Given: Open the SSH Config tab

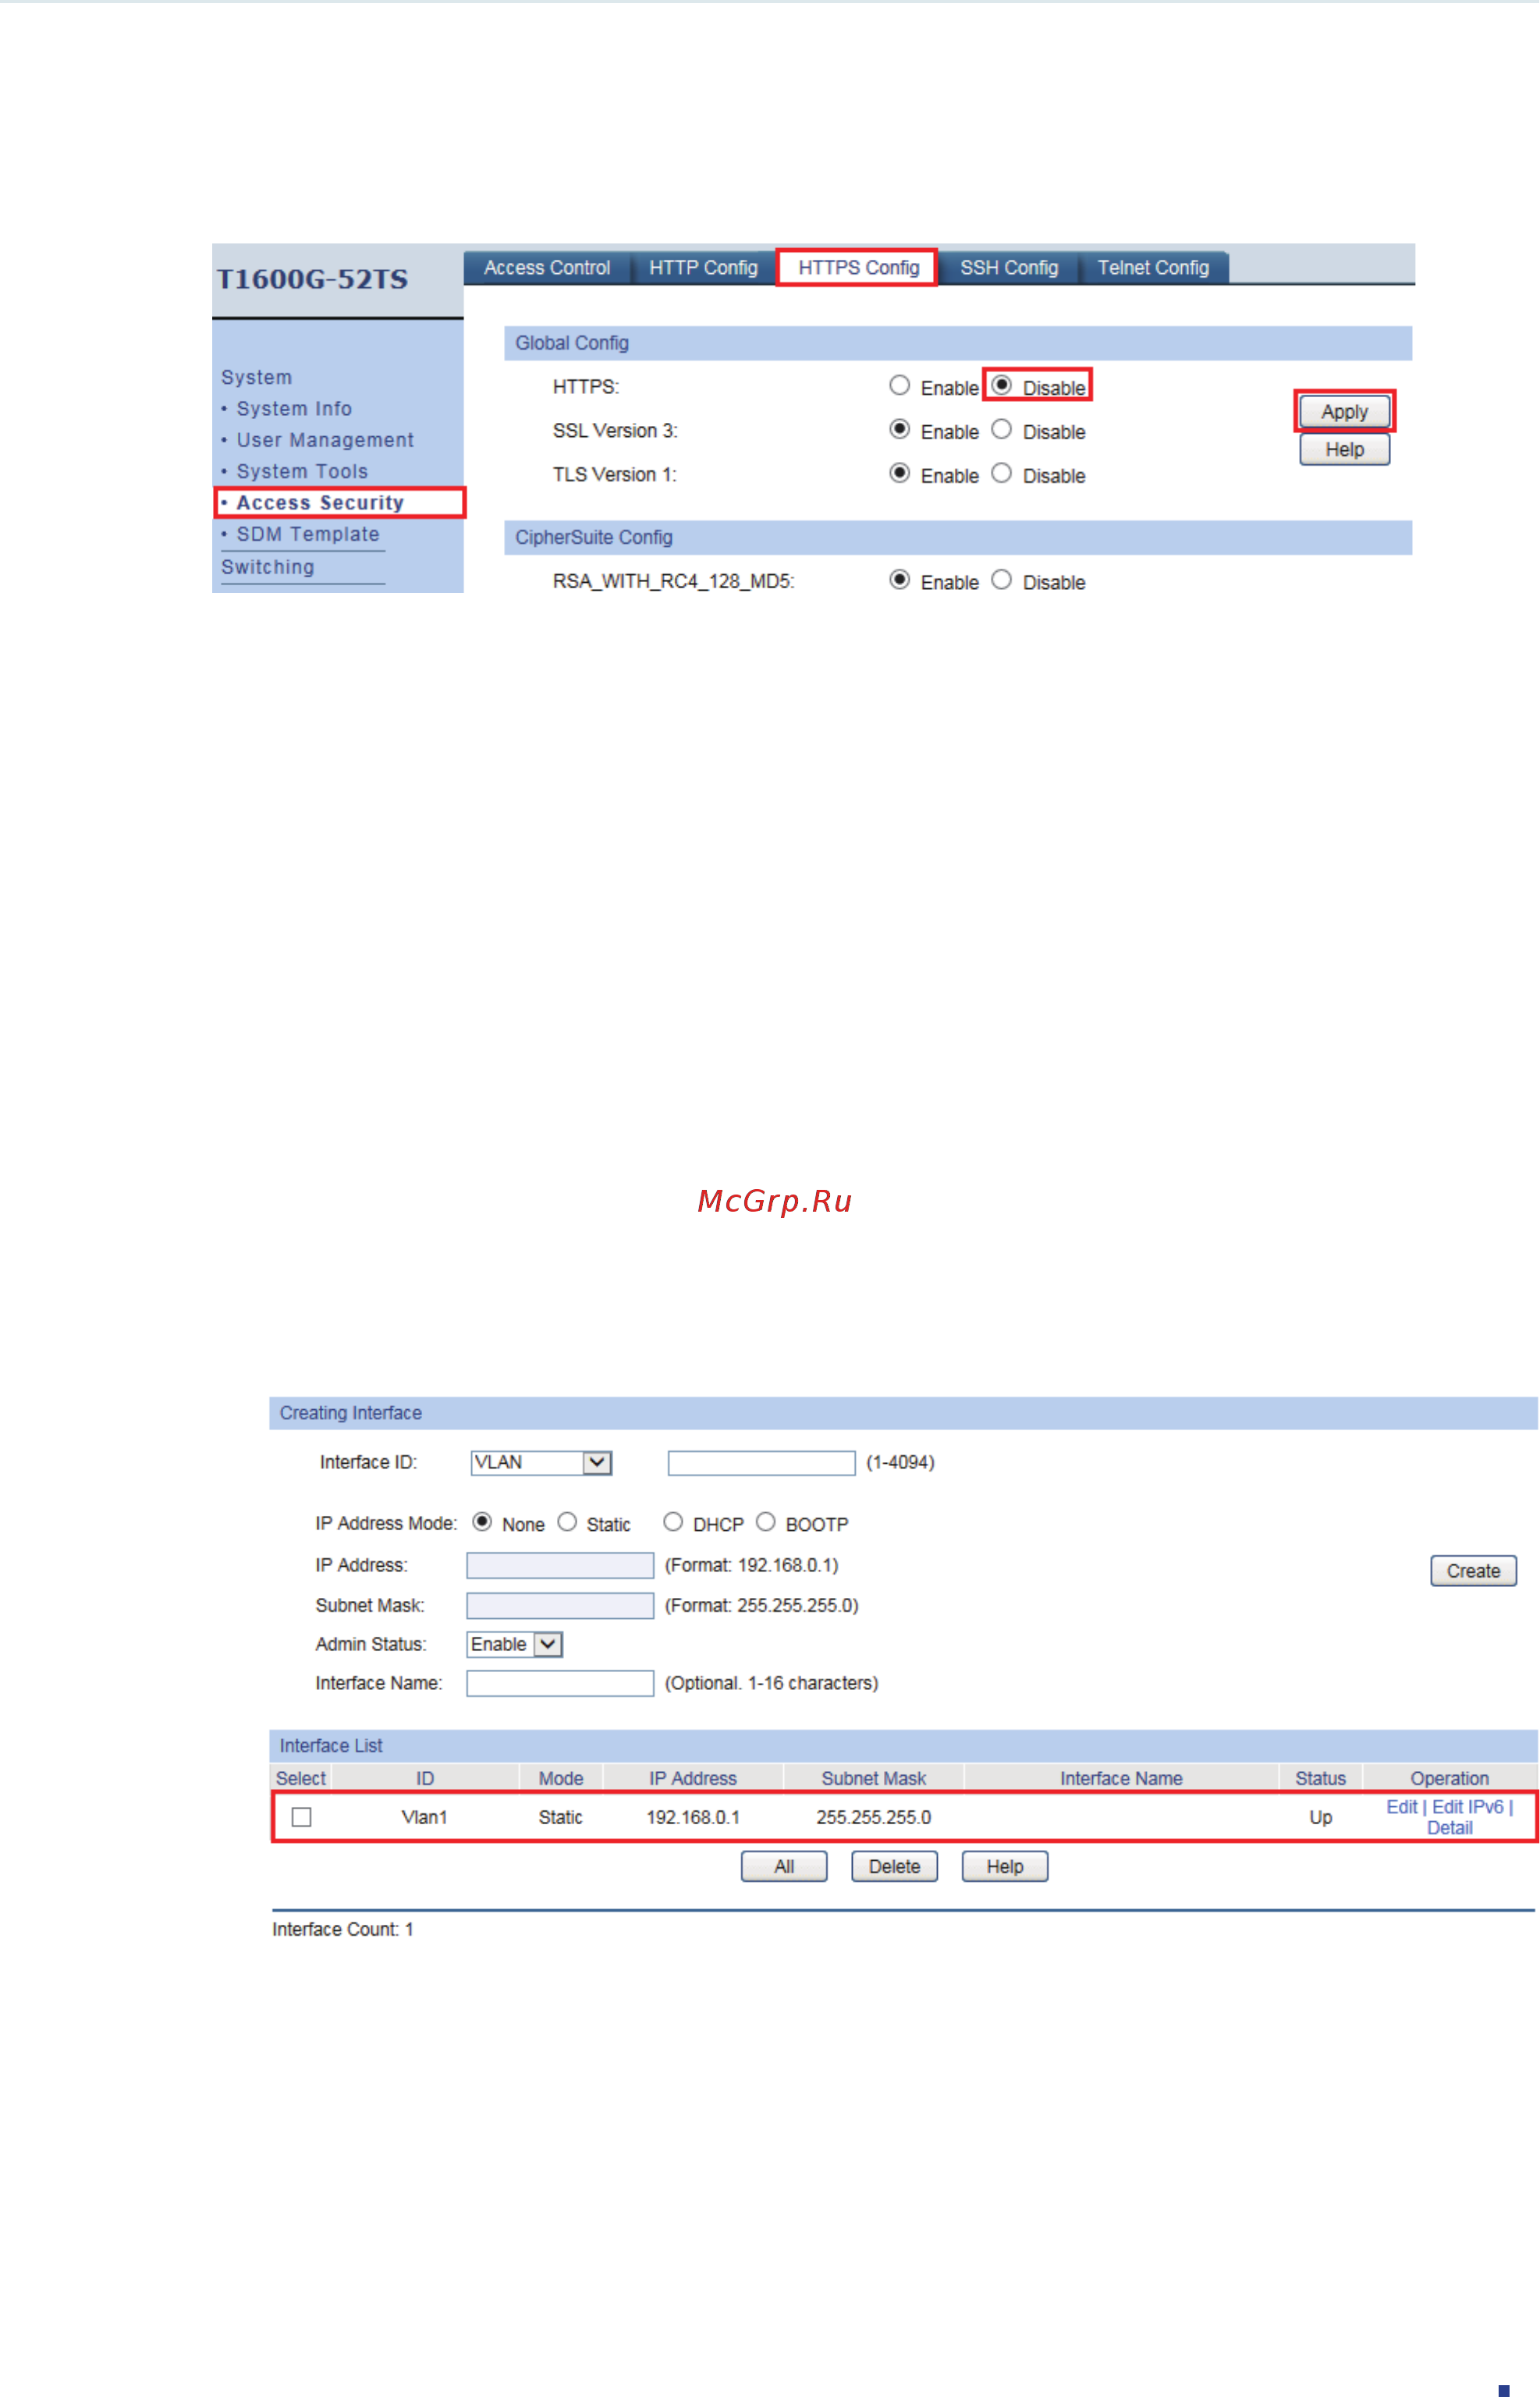Looking at the screenshot, I should (1009, 268).
